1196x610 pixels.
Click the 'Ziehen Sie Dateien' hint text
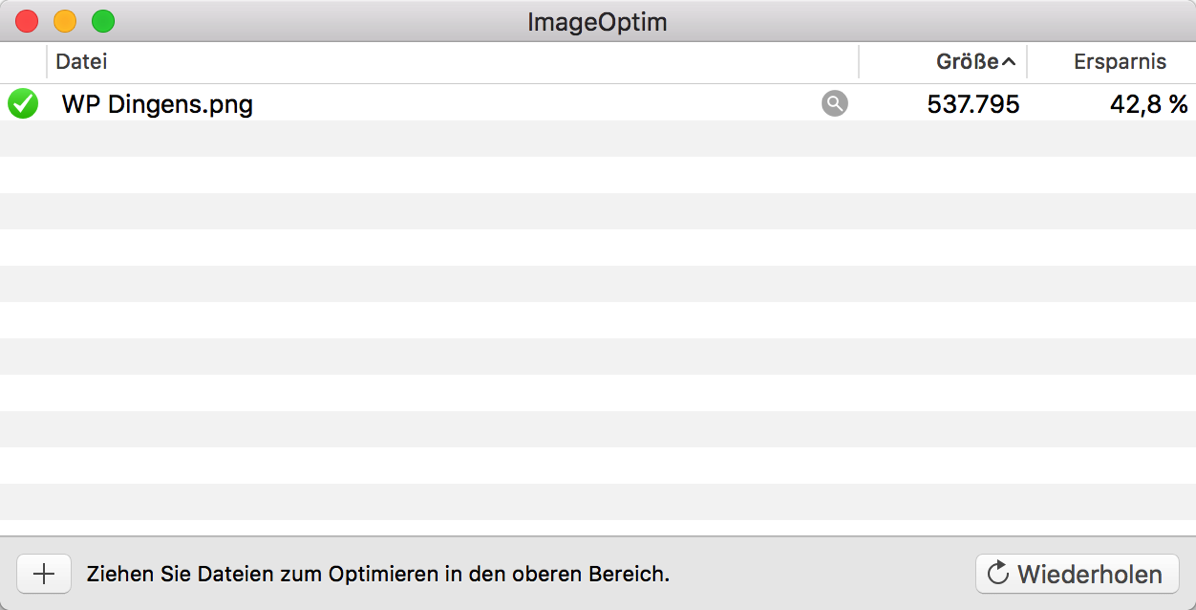pyautogui.click(x=378, y=574)
